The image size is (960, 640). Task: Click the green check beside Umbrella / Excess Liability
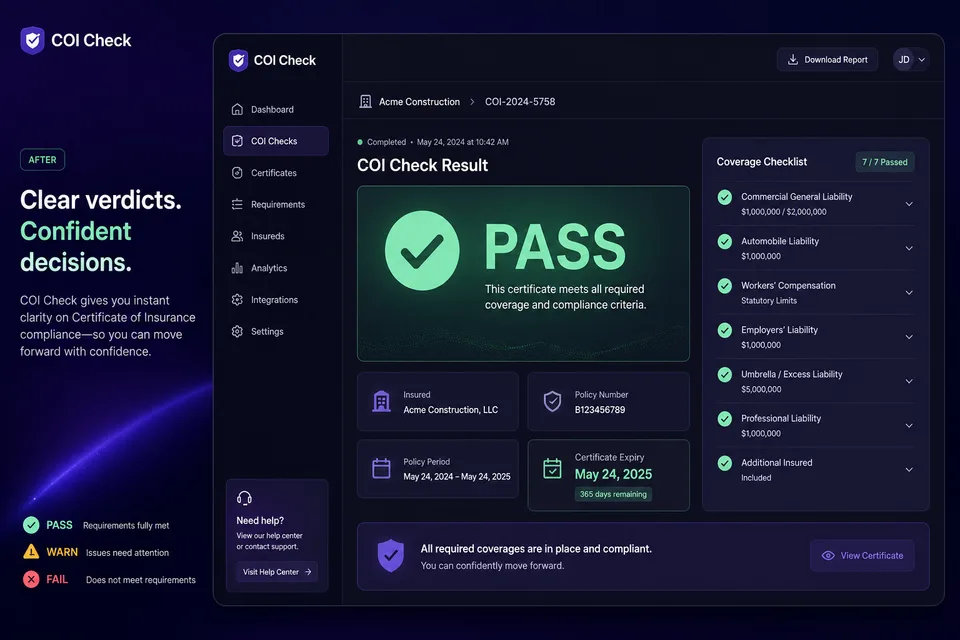[725, 374]
